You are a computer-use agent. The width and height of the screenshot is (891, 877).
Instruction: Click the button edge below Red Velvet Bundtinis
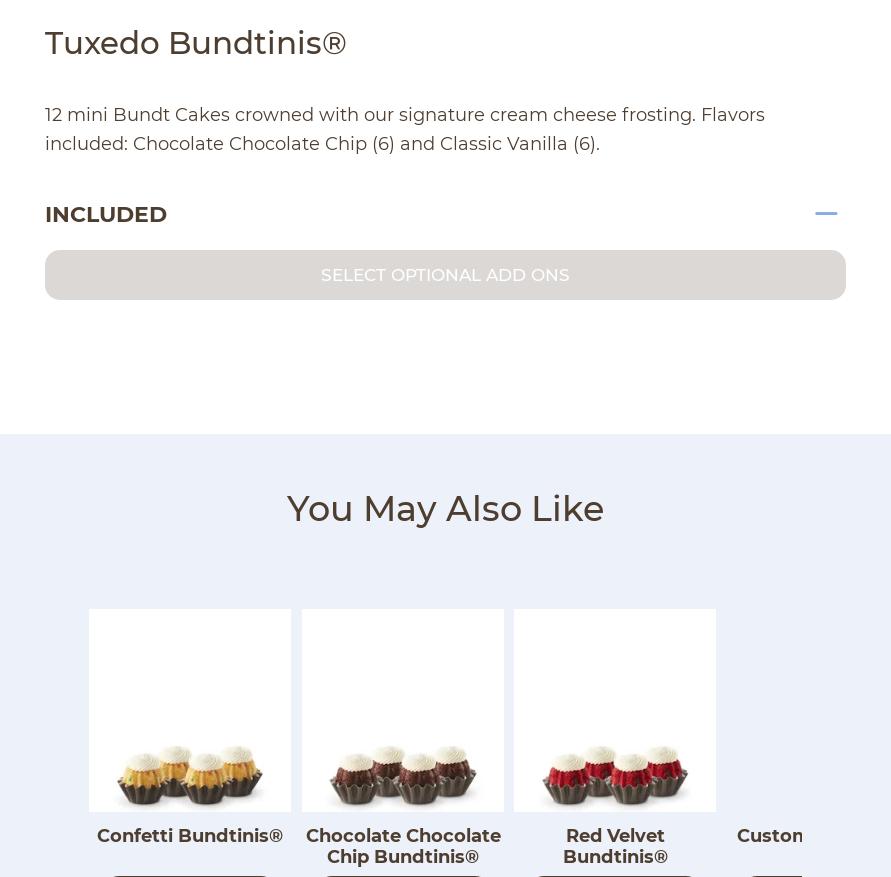point(615,874)
